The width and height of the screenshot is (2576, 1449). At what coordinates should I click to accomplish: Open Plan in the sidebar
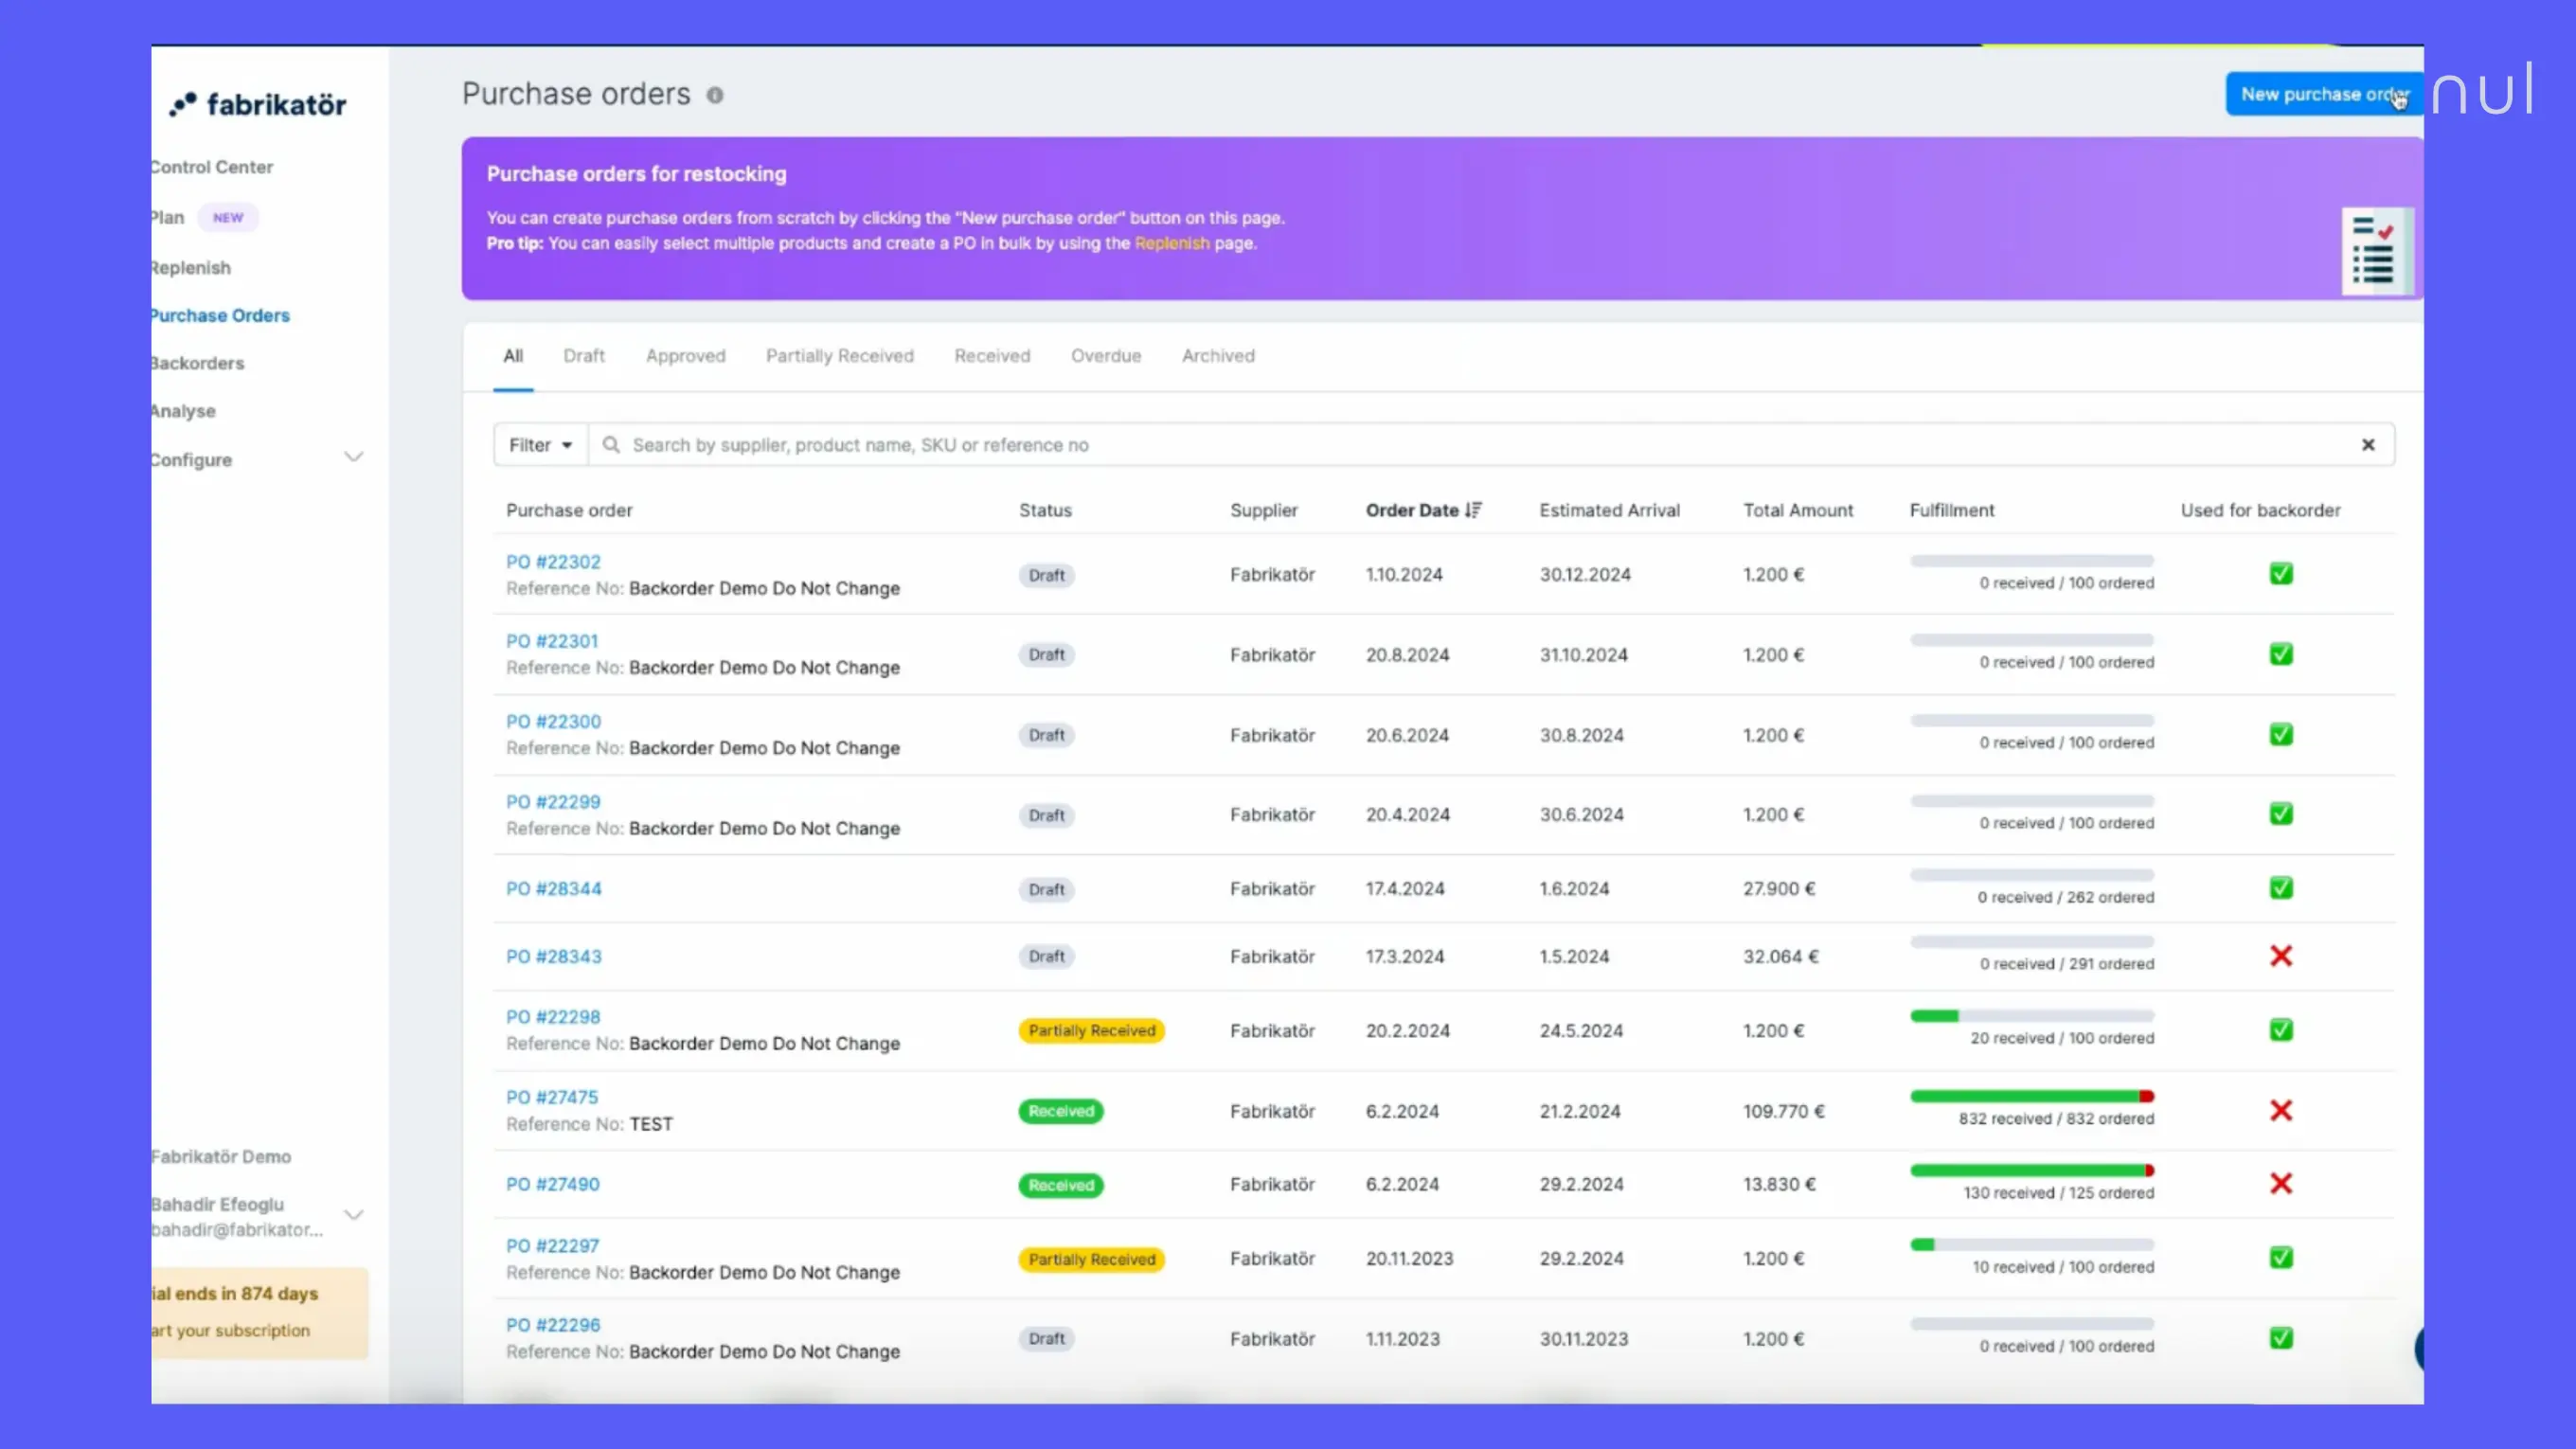168,217
